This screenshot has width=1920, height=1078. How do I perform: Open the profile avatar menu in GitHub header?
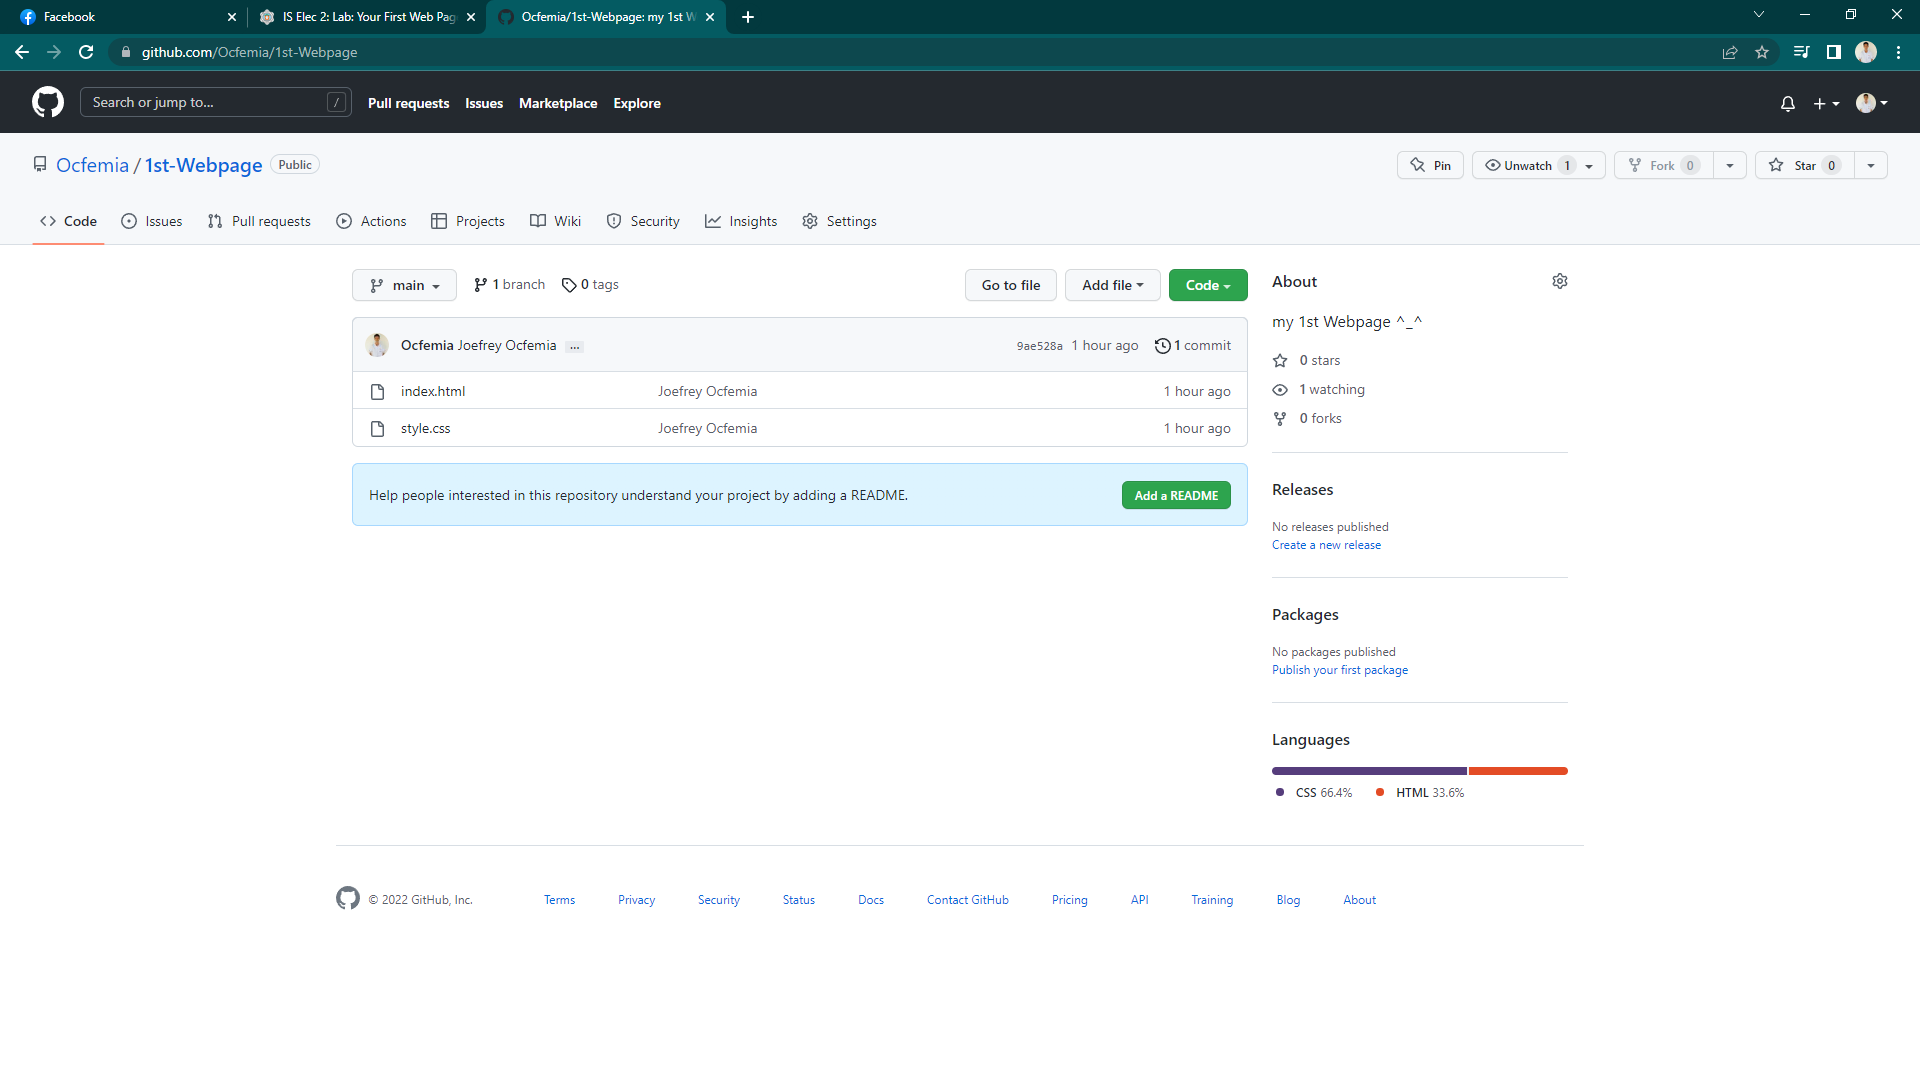1871,103
